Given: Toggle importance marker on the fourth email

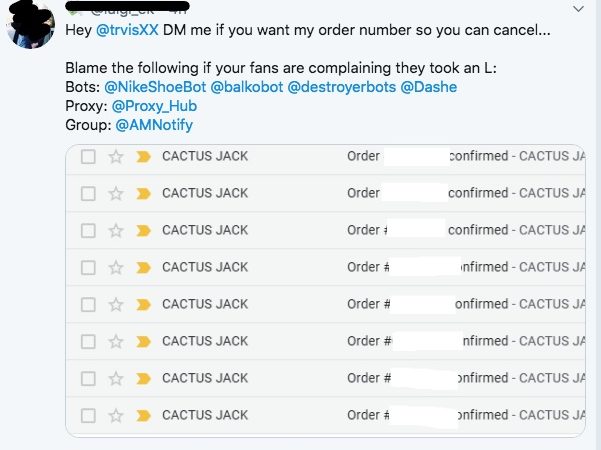Looking at the screenshot, I should [x=142, y=267].
